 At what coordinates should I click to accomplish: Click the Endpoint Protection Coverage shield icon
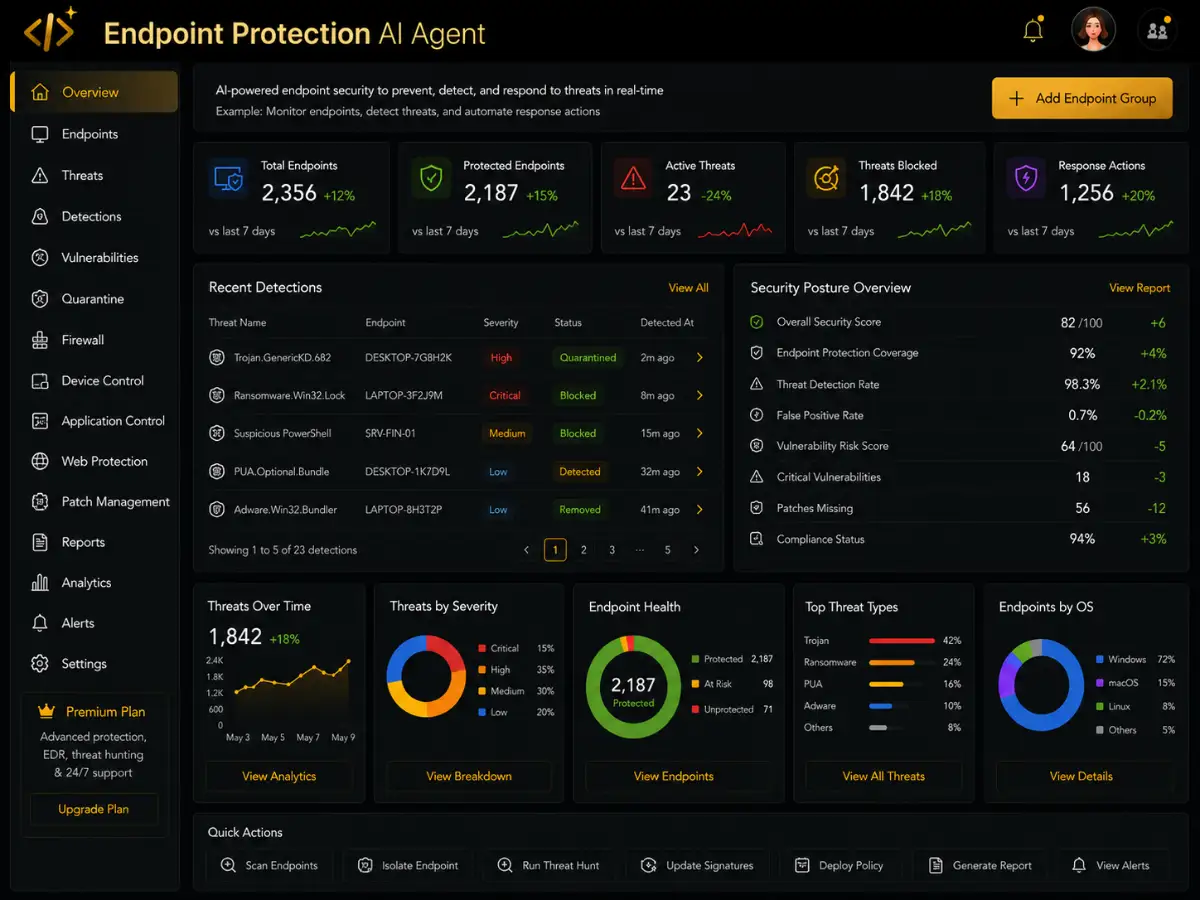(x=756, y=353)
